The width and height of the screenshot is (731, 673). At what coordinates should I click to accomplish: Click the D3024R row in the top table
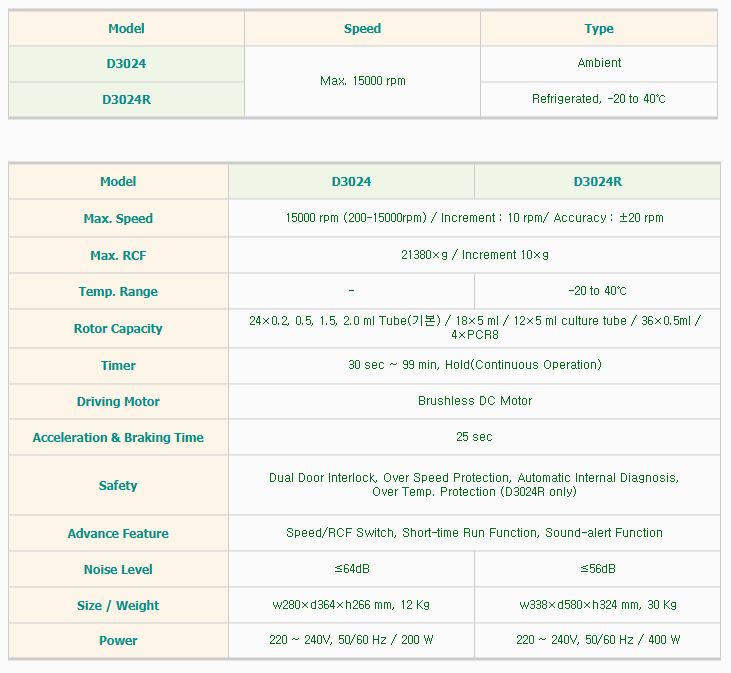tap(126, 99)
